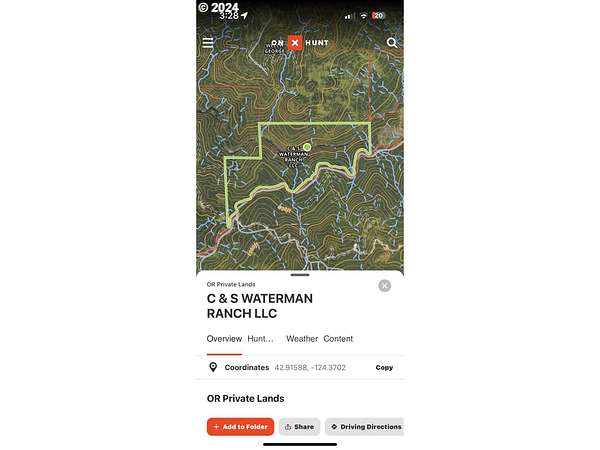This screenshot has width=600, height=450.
Task: Switch to the Weather tab
Action: tap(302, 339)
